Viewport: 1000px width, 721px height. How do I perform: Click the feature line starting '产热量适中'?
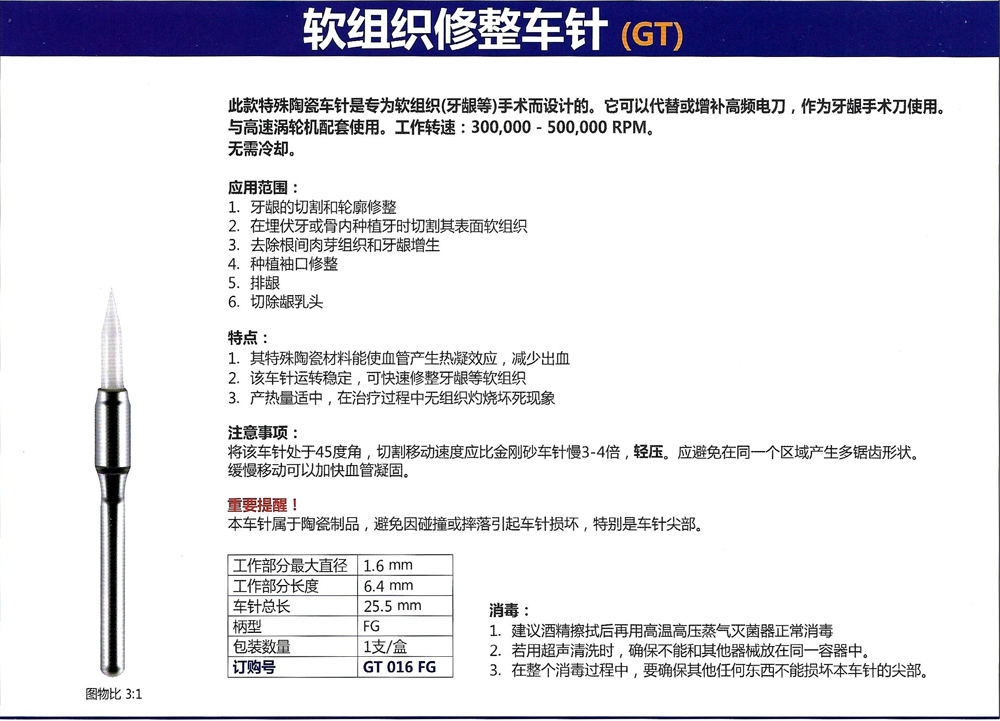402,398
